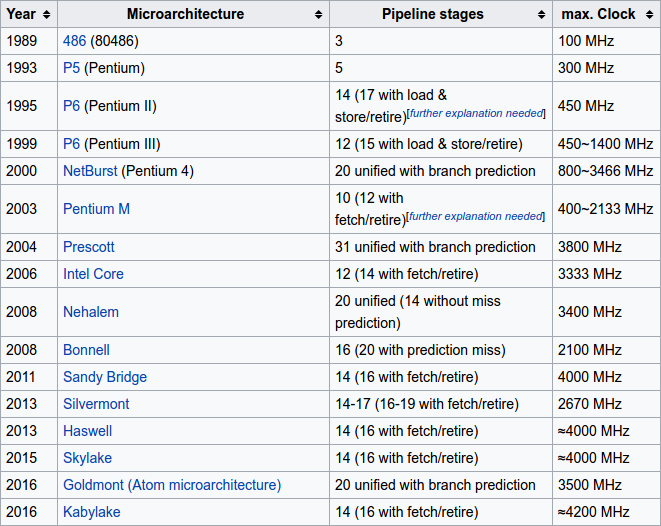
Task: Click the 800~3466 MHz clock cell
Action: [x=606, y=171]
